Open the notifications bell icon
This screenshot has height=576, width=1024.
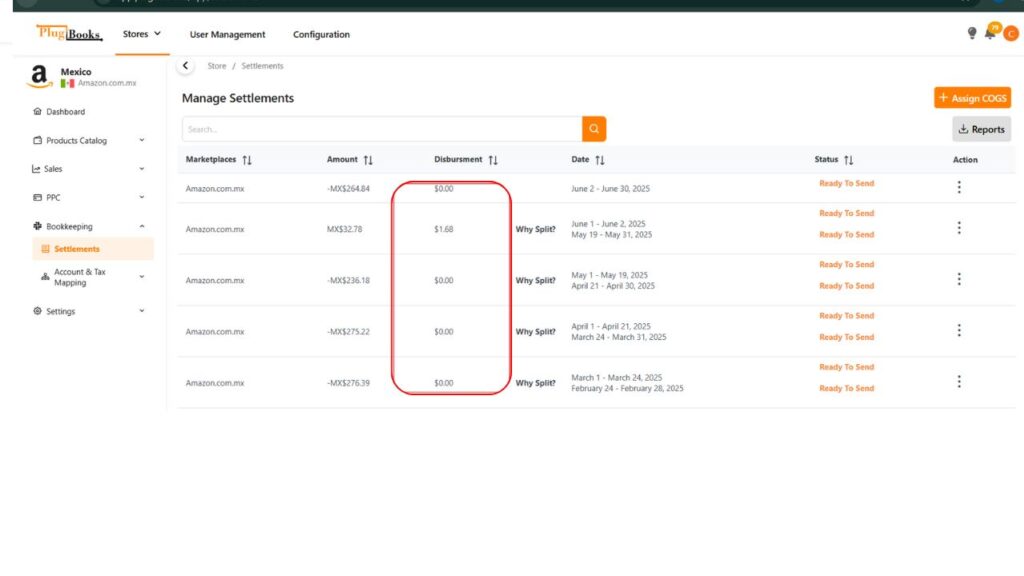point(991,31)
